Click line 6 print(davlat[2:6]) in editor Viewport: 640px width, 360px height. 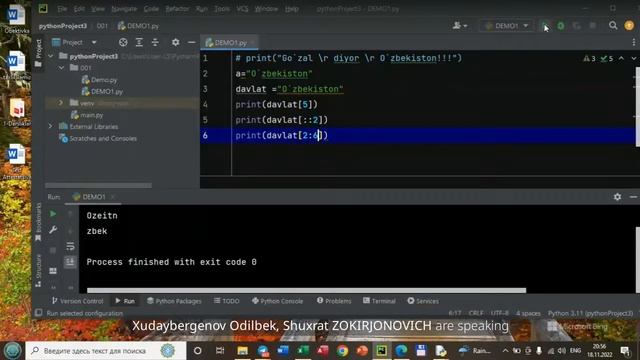coord(282,135)
